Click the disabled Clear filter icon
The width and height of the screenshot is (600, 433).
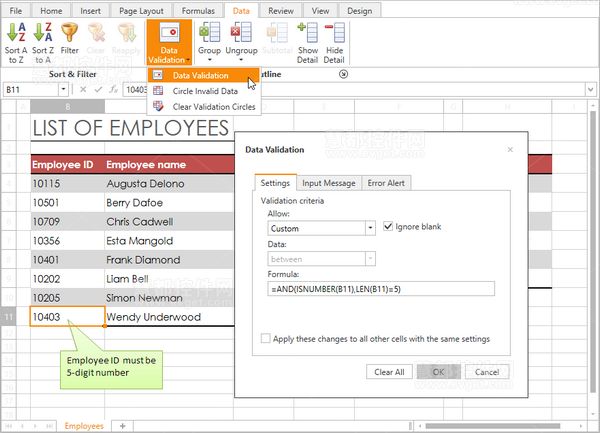[96, 32]
